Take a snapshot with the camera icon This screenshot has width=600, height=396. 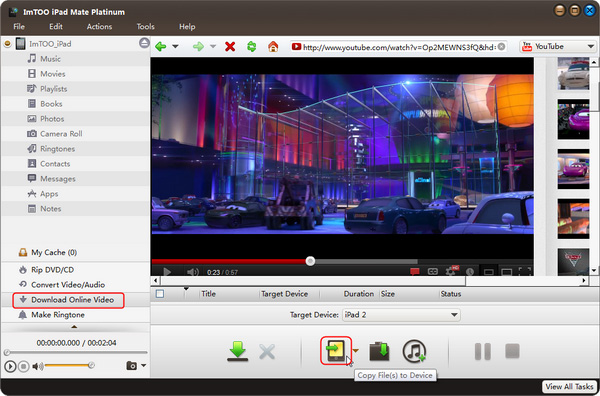coord(132,366)
